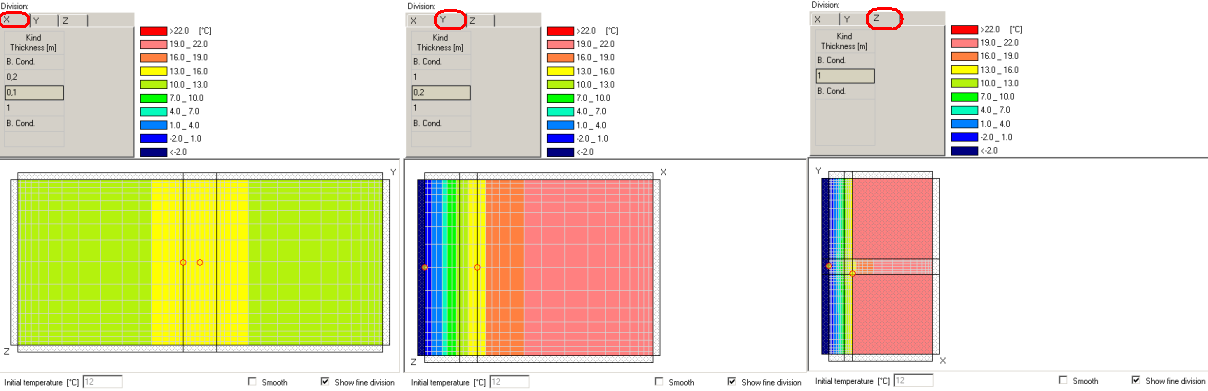Screen dimensions: 1208x391
Task: Click the <-2.0 navy swatch in middle legend
Action: click(x=560, y=152)
